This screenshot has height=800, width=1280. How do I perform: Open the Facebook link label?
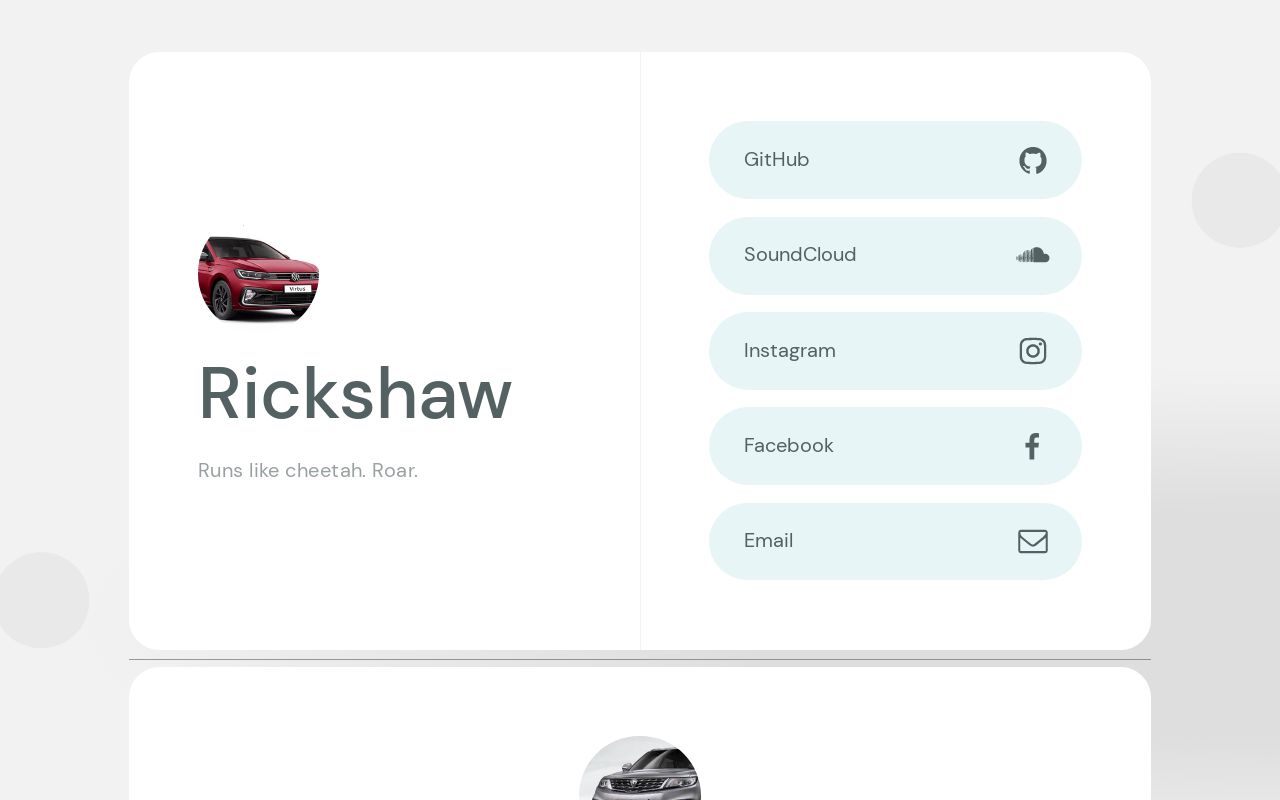pyautogui.click(x=789, y=446)
